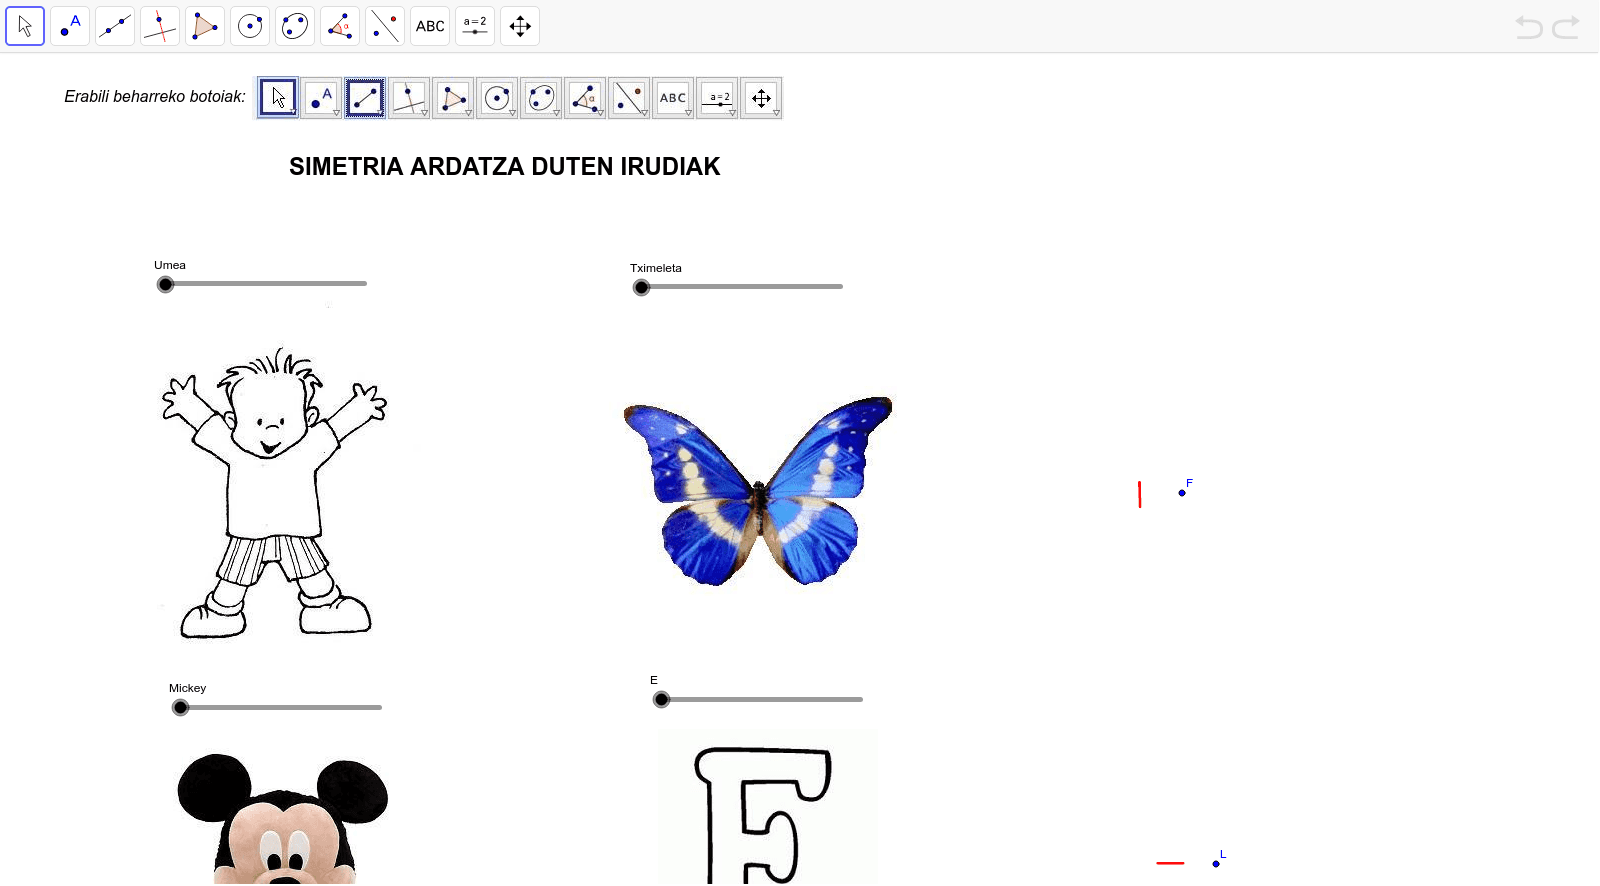Screen dimensions: 1600x886
Task: Select the Perpendicular Line tool in top toolbar
Action: click(x=160, y=26)
